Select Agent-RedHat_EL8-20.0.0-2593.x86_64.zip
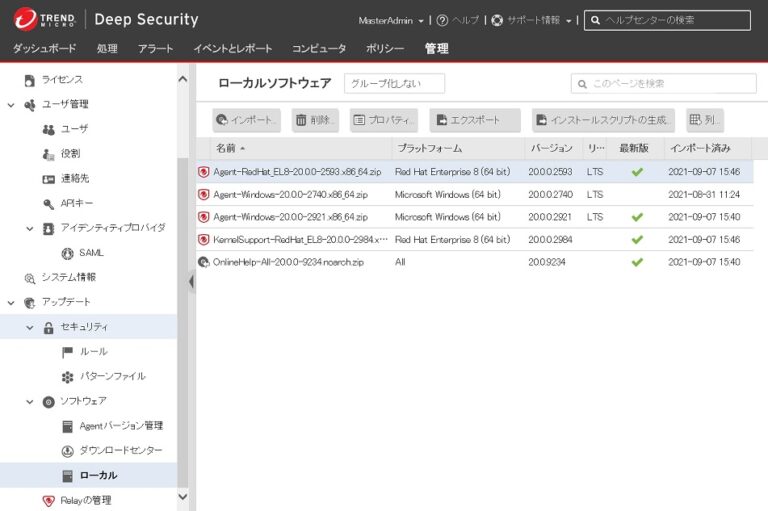This screenshot has width=768, height=511. pos(475,172)
